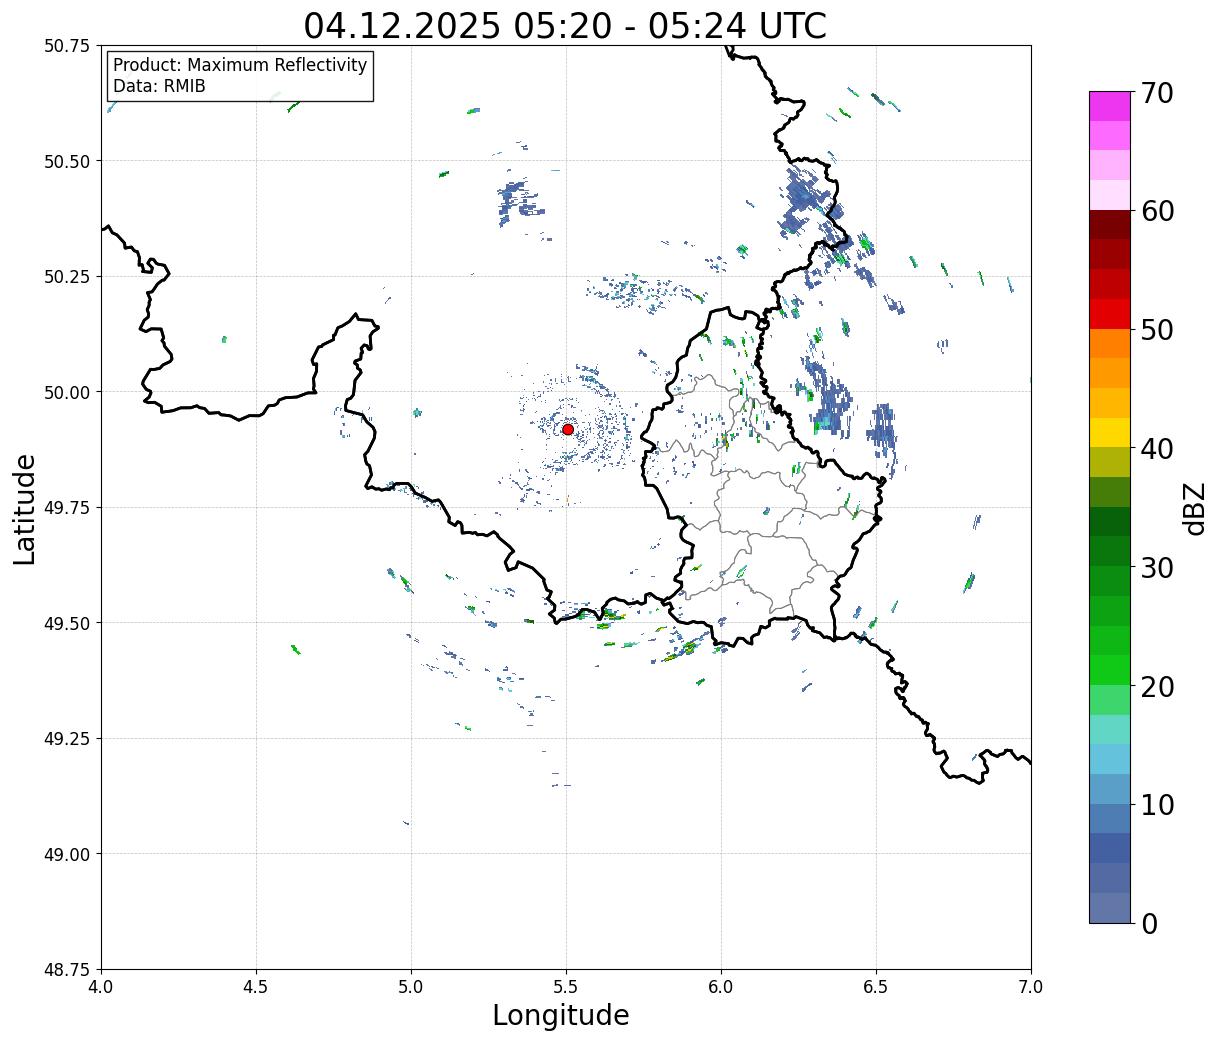Click the colorbar tick label 0
1219x1040 pixels.
(1149, 924)
